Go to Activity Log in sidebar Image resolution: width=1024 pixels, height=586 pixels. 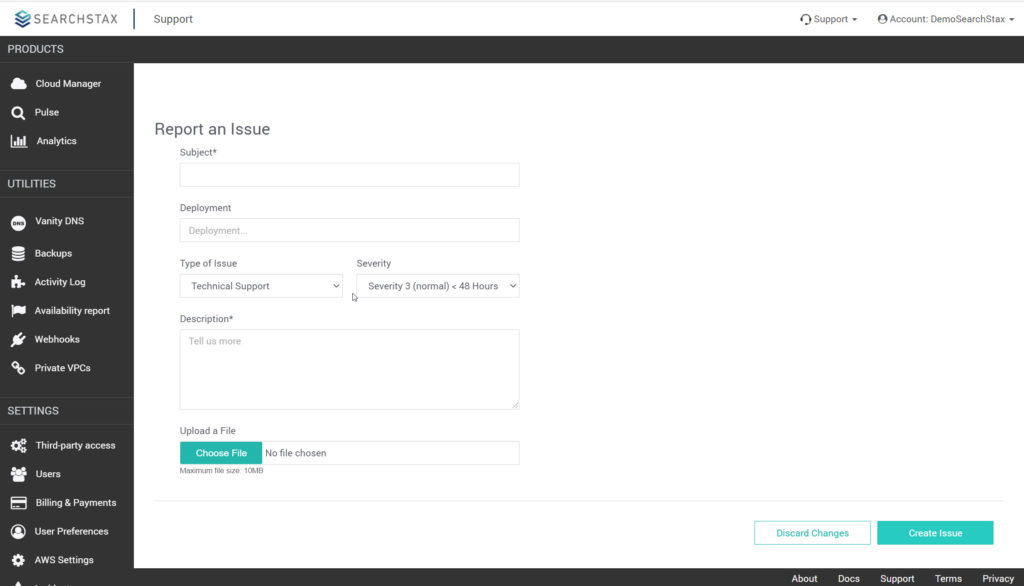tap(60, 282)
